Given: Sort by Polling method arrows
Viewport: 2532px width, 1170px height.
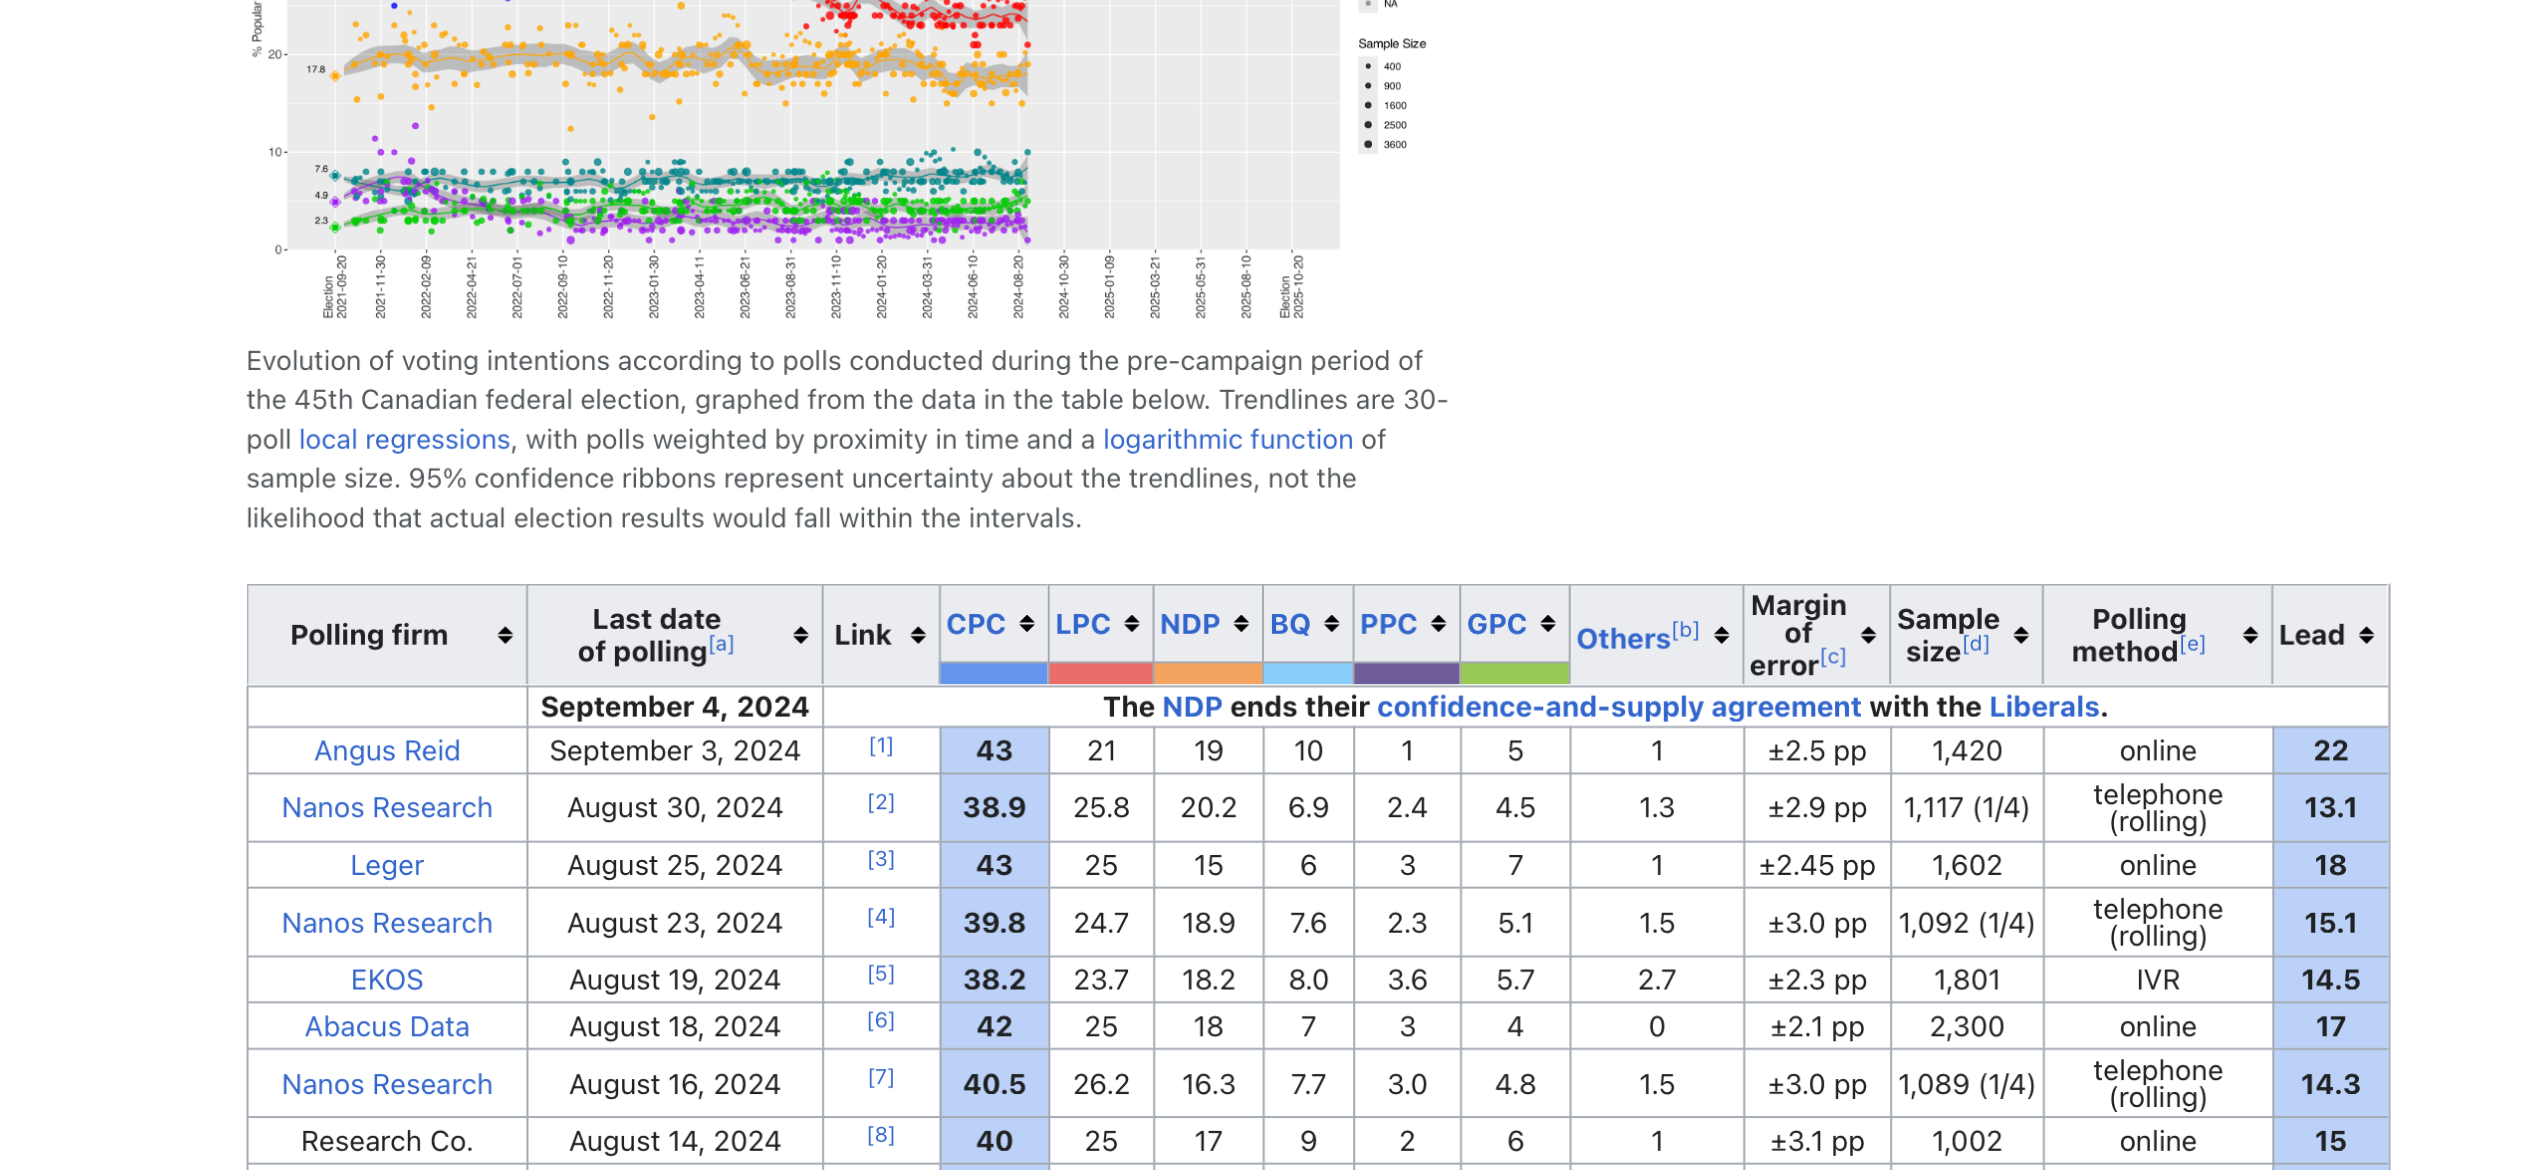Looking at the screenshot, I should (2250, 635).
